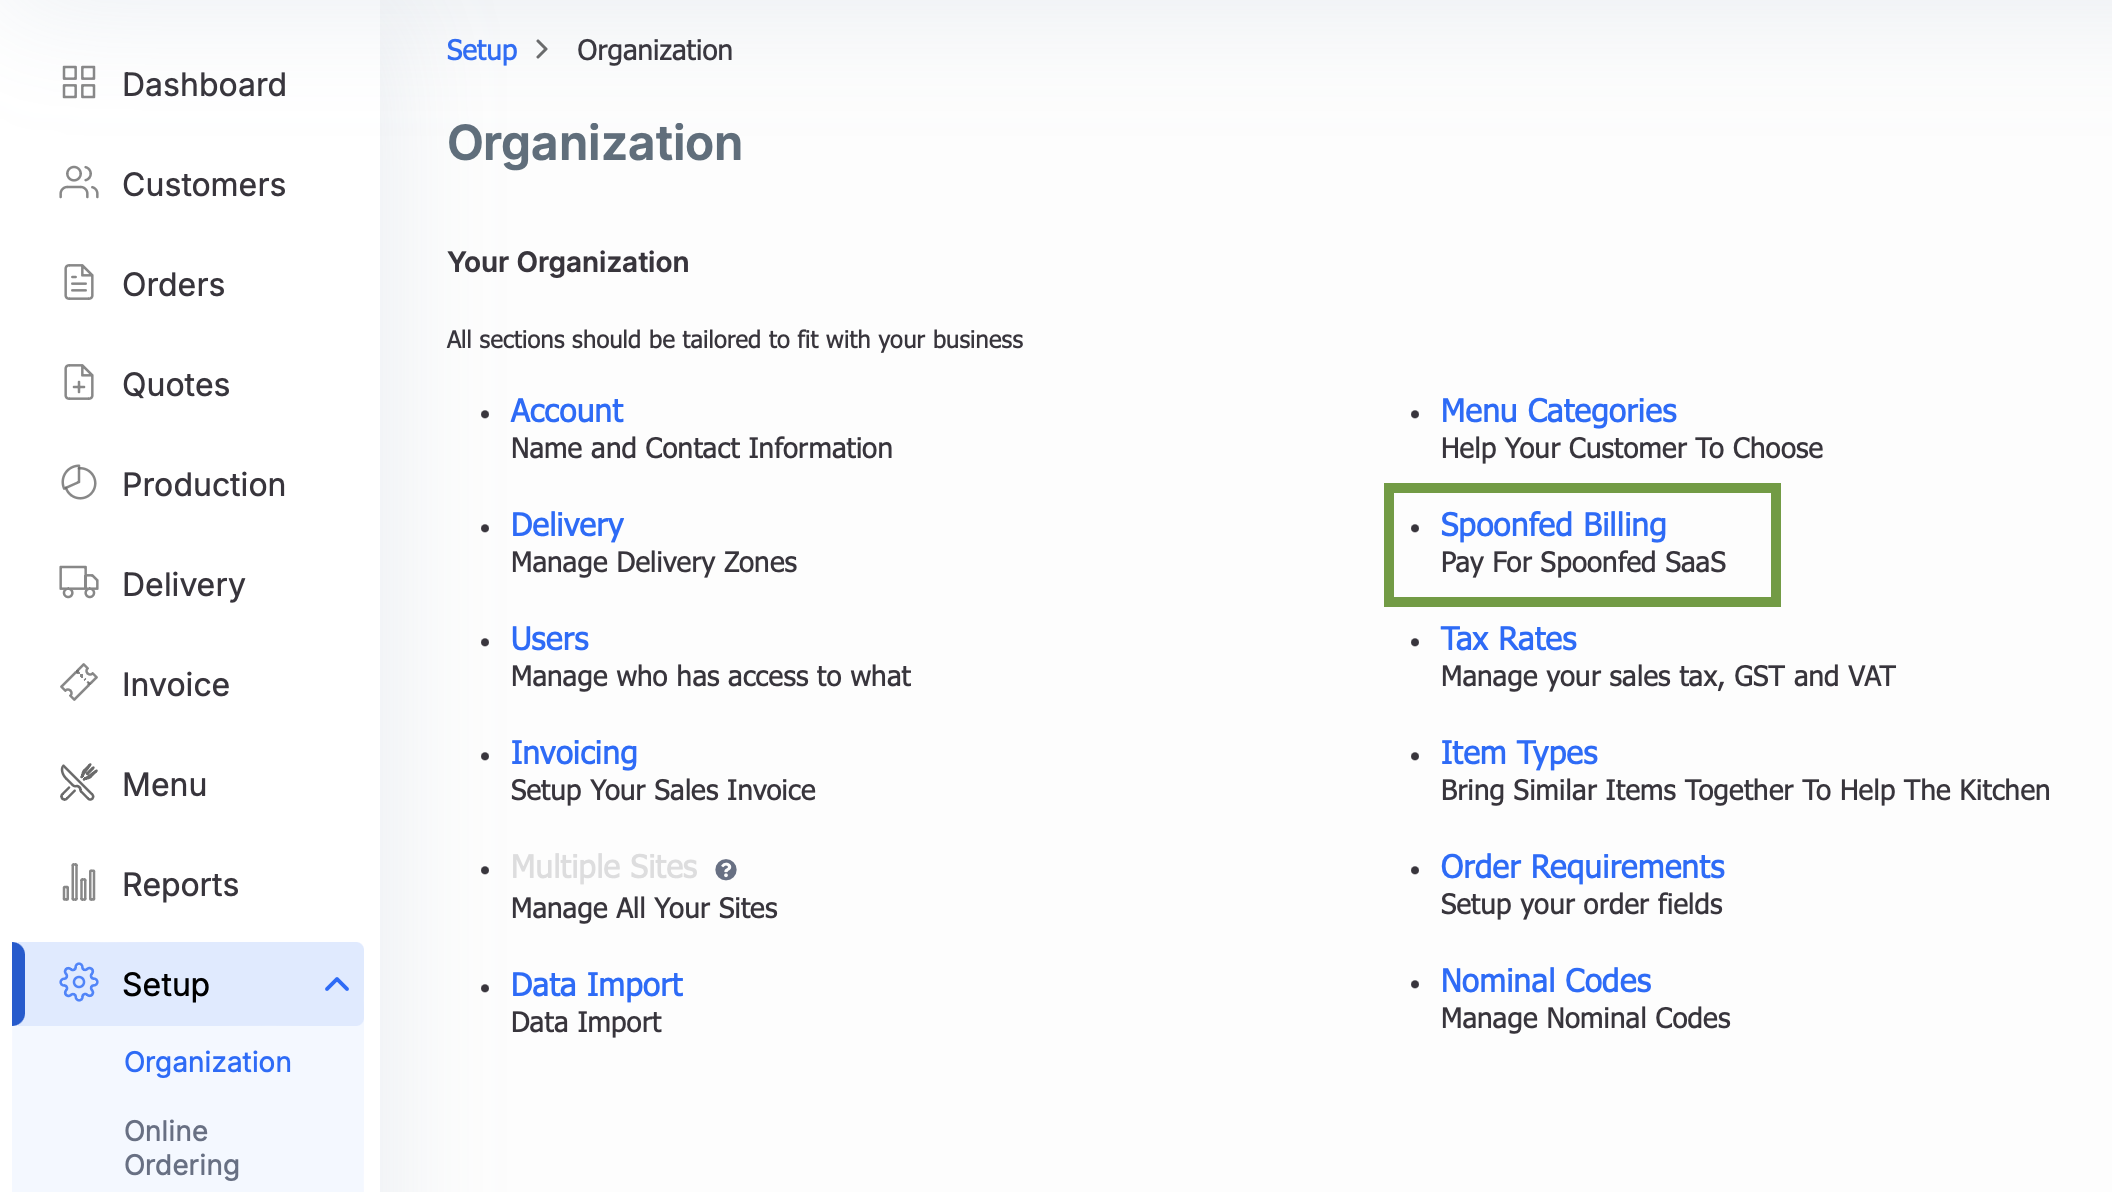Open the Account link
This screenshot has width=2112, height=1192.
click(567, 411)
